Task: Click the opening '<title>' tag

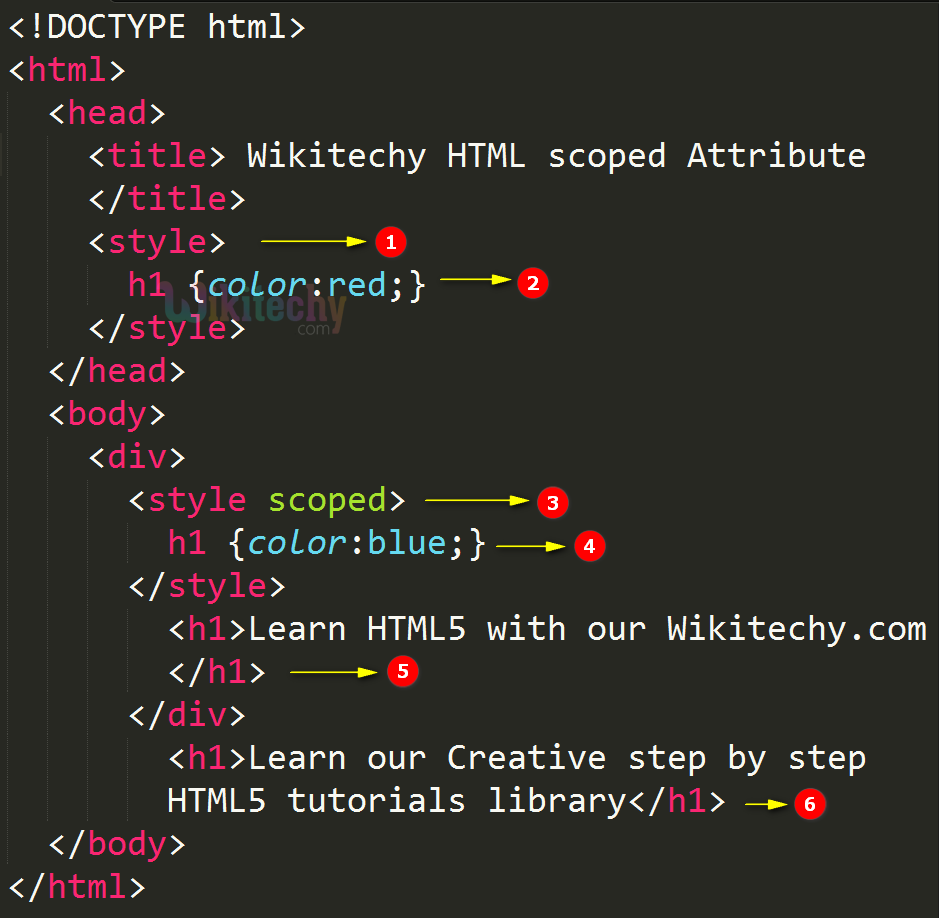Action: [x=157, y=156]
